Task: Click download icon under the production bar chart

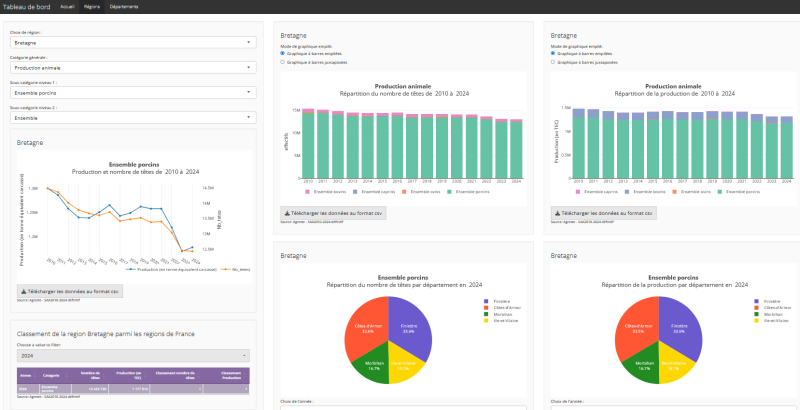Action: [x=557, y=213]
